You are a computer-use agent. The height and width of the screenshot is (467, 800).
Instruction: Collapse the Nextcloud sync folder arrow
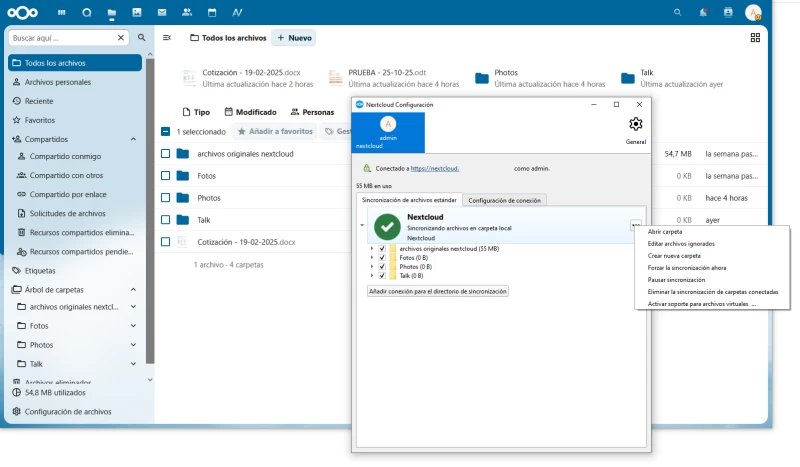pos(362,225)
